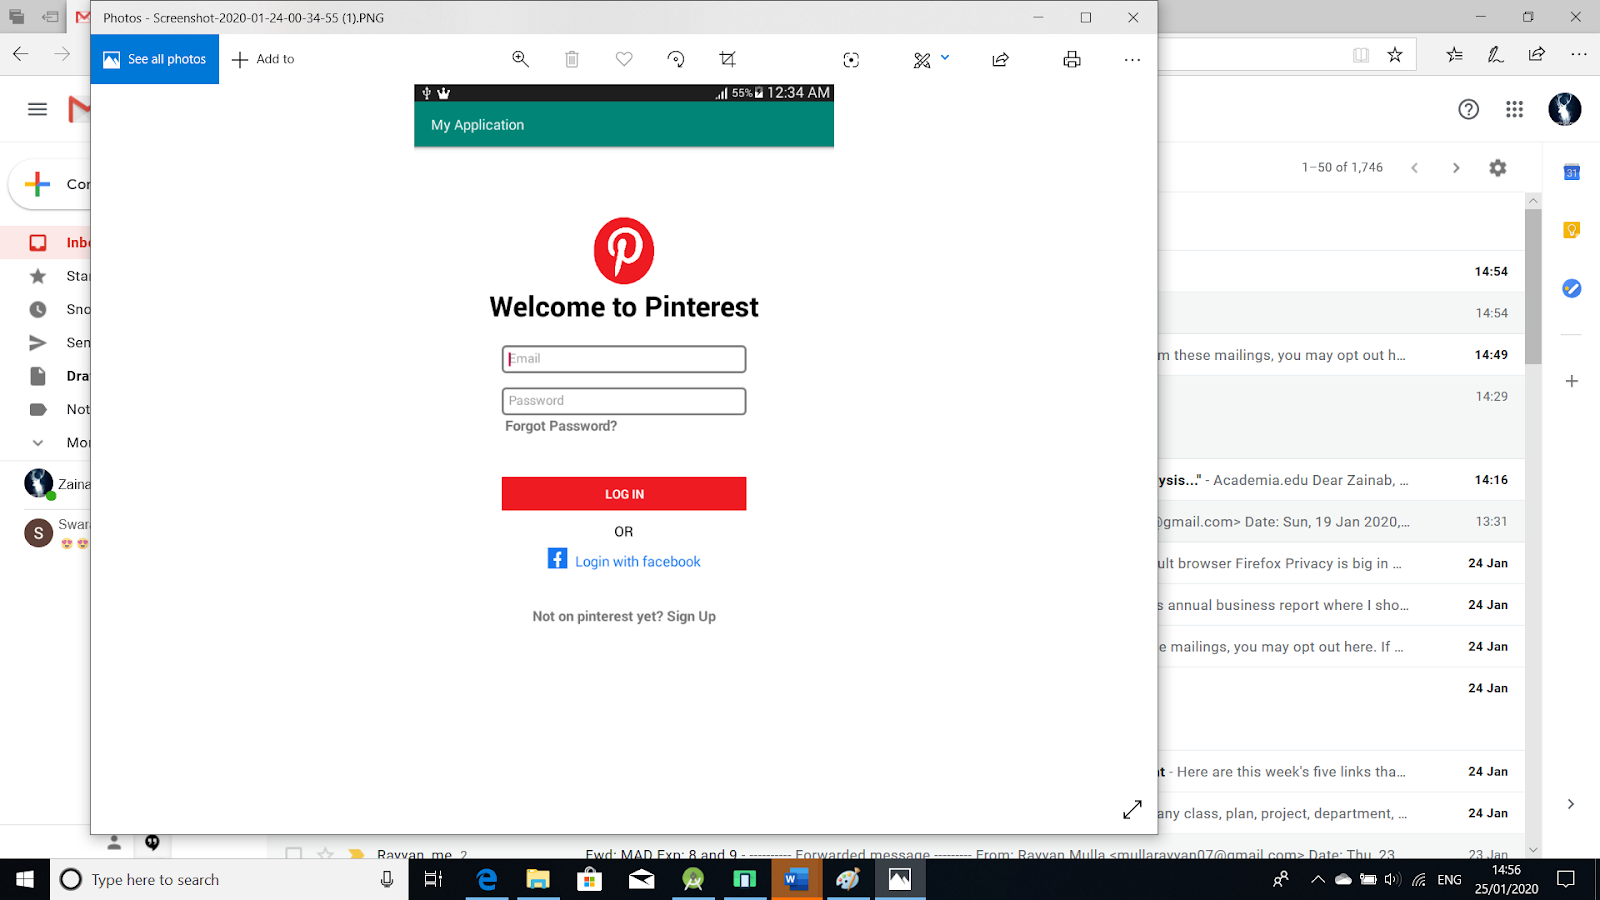This screenshot has width=1600, height=900.
Task: Click Type here to search box
Action: tap(228, 879)
